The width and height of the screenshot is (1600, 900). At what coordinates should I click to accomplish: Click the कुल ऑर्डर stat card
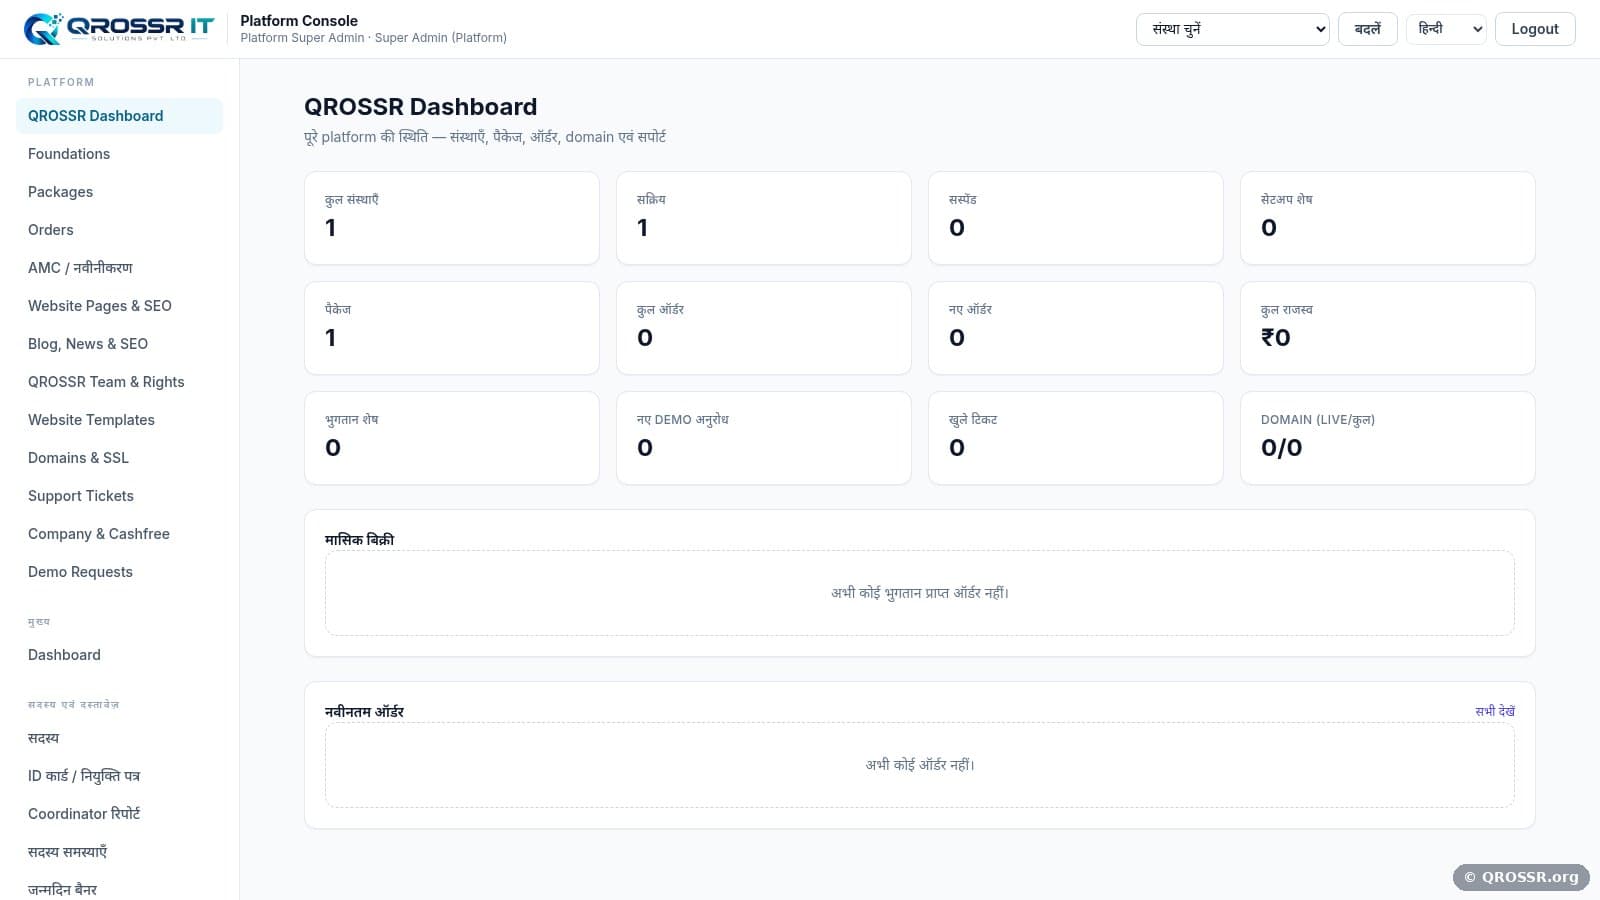764,328
